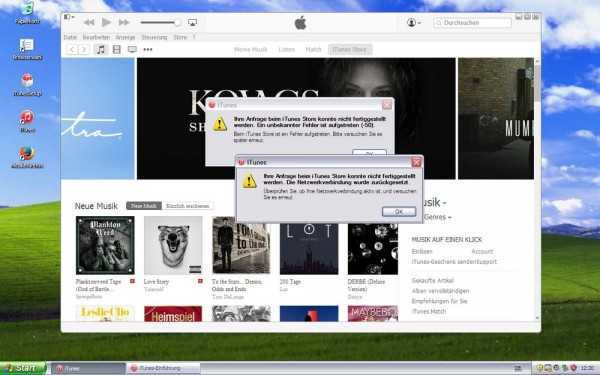Image resolution: width=600 pixels, height=375 pixels.
Task: Select the Meine Musik tab
Action: coord(250,49)
